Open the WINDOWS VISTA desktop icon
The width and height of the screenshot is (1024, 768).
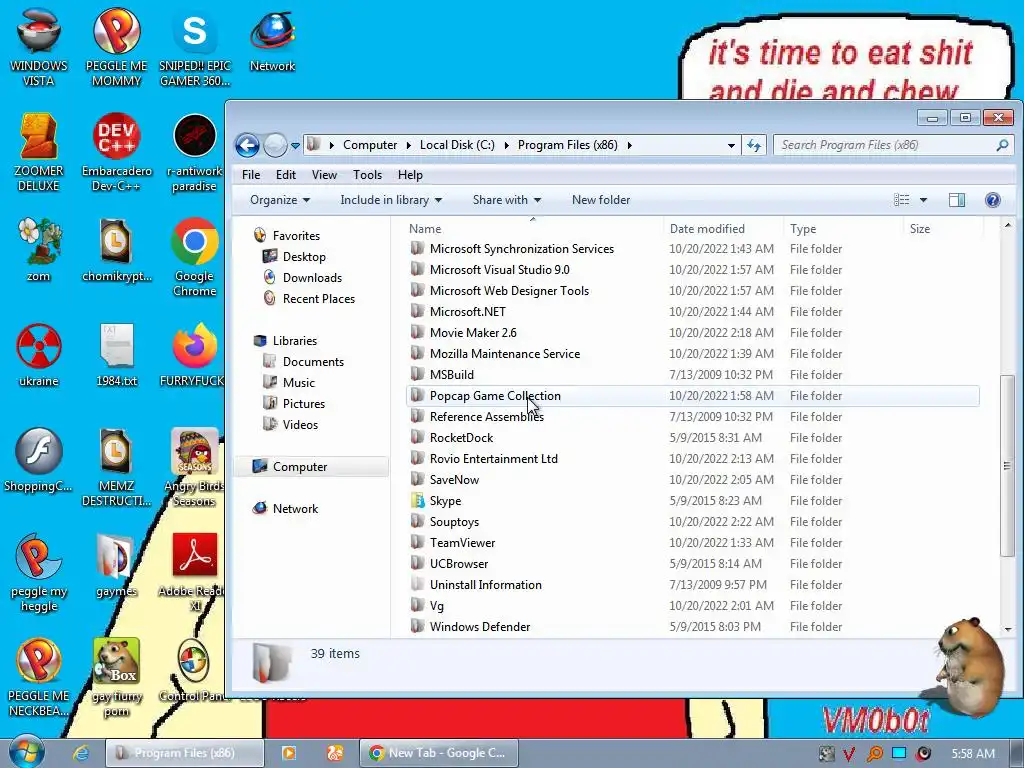click(x=39, y=46)
